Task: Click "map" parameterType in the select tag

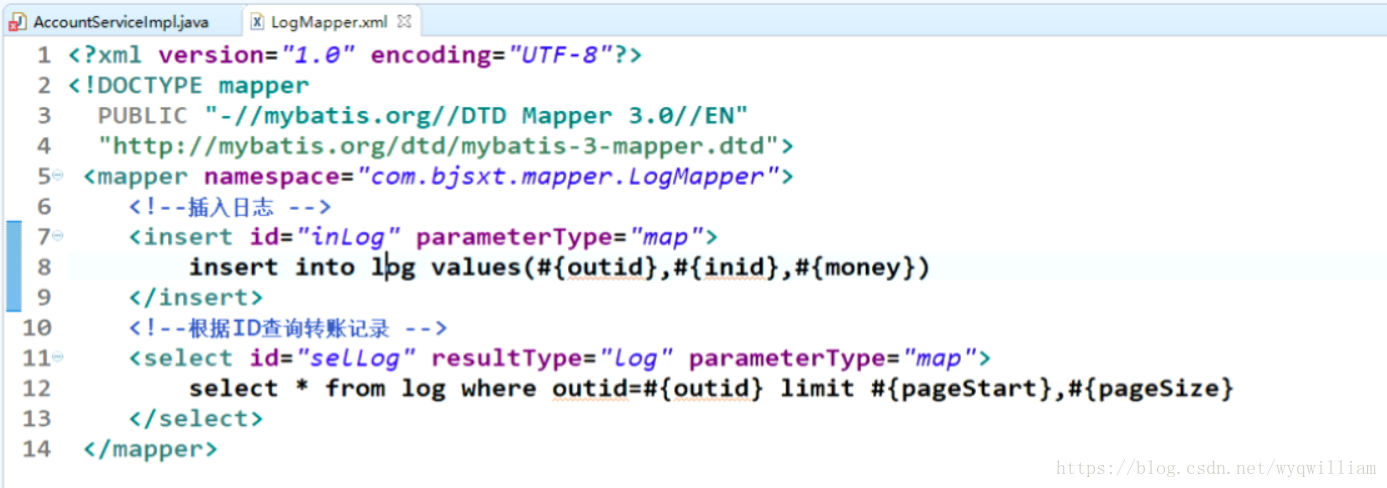Action: 938,357
